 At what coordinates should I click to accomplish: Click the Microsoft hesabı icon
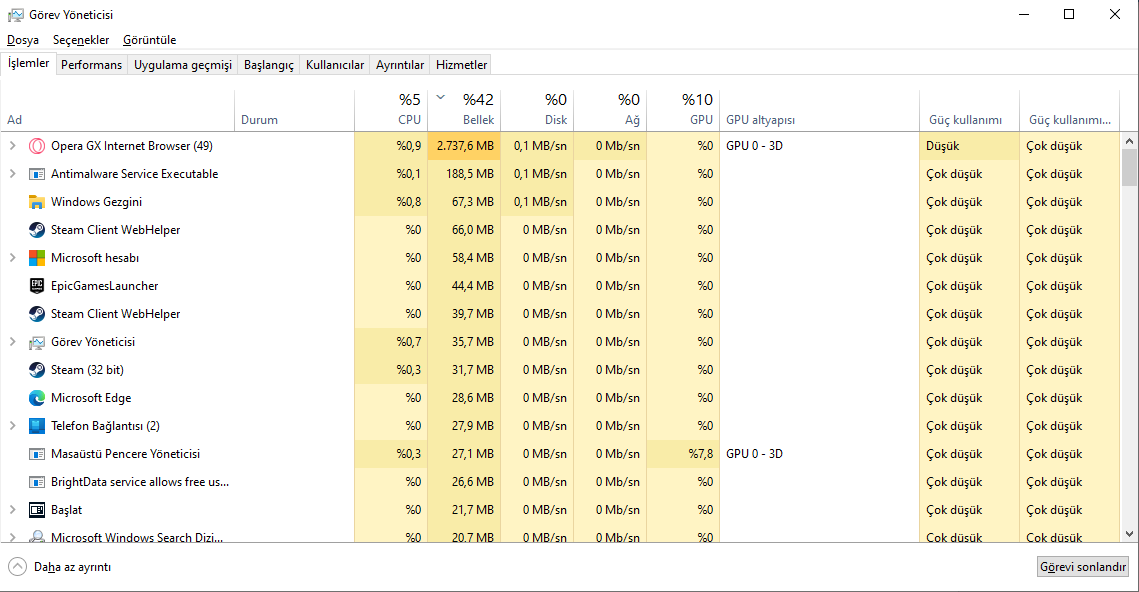point(37,258)
